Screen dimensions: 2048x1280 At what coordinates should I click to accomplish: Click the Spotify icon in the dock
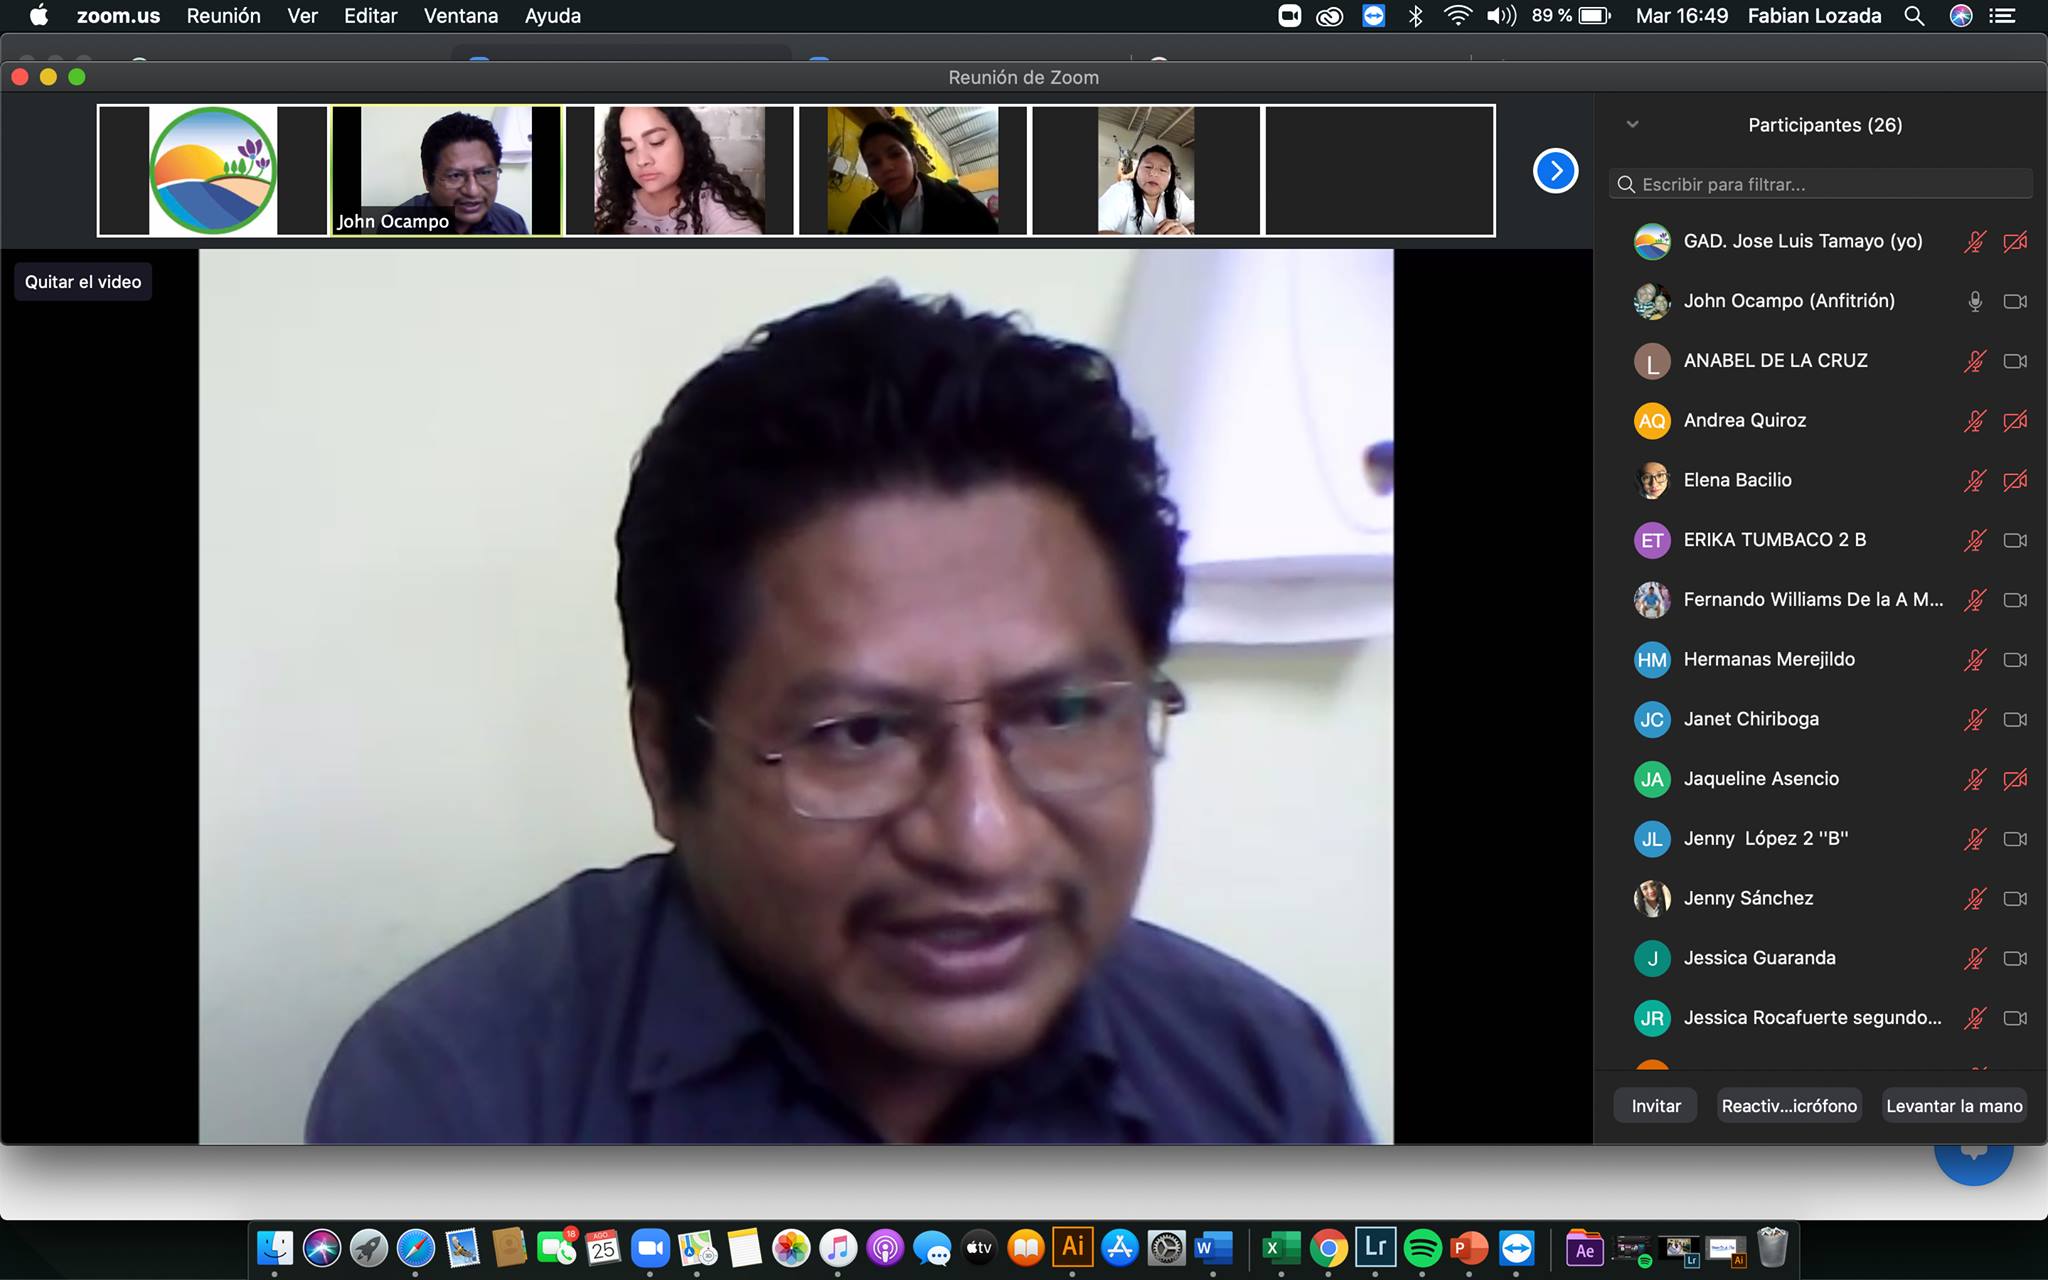click(x=1422, y=1248)
